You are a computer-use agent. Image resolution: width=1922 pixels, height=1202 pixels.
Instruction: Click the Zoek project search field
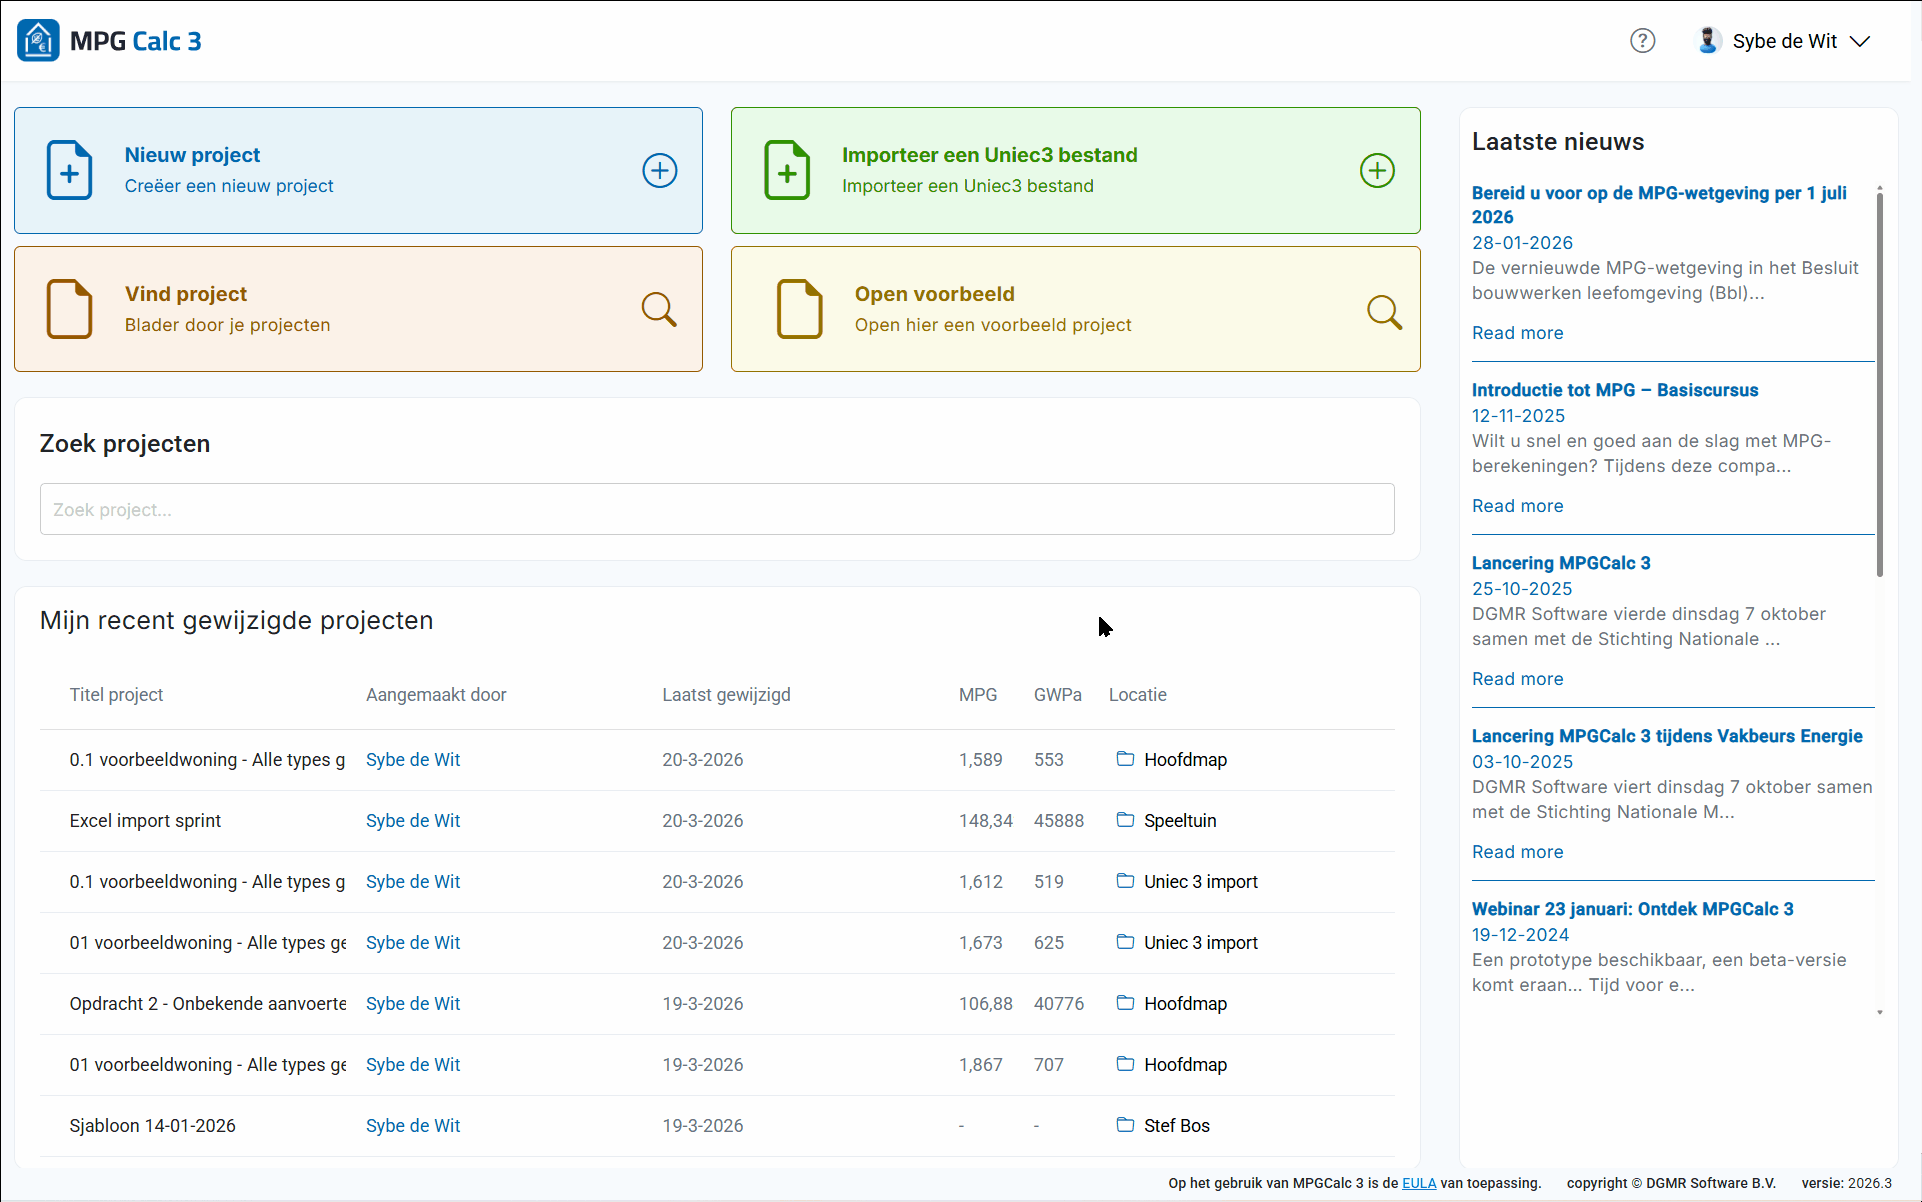(716, 510)
